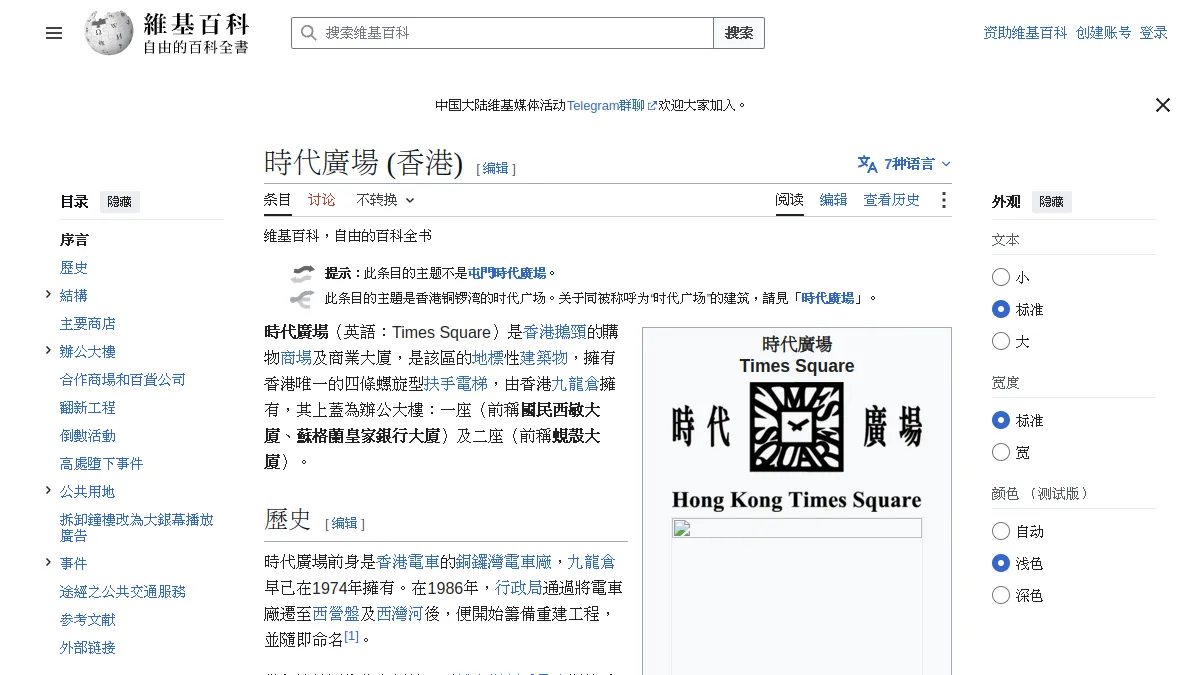The width and height of the screenshot is (1200, 675).
Task: Jump to 高處墮下事件 in contents
Action: [102, 464]
